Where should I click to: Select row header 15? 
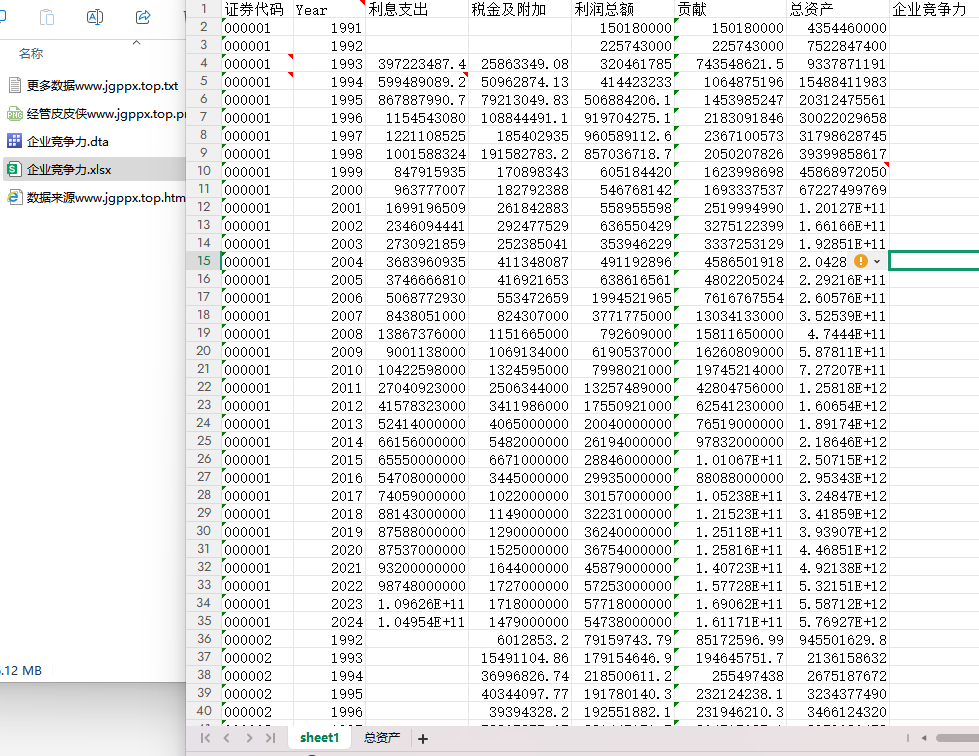point(204,261)
